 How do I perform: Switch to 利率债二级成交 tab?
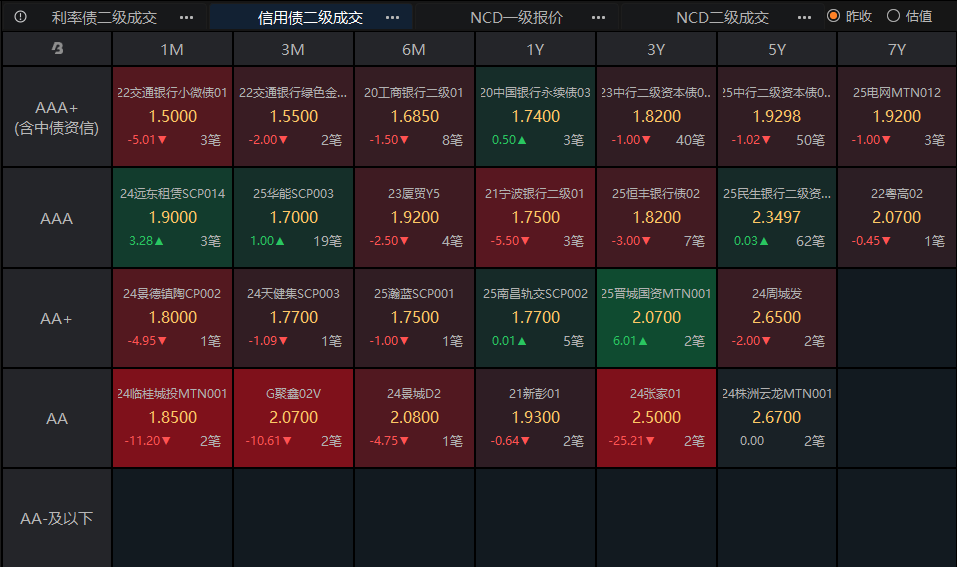click(104, 17)
